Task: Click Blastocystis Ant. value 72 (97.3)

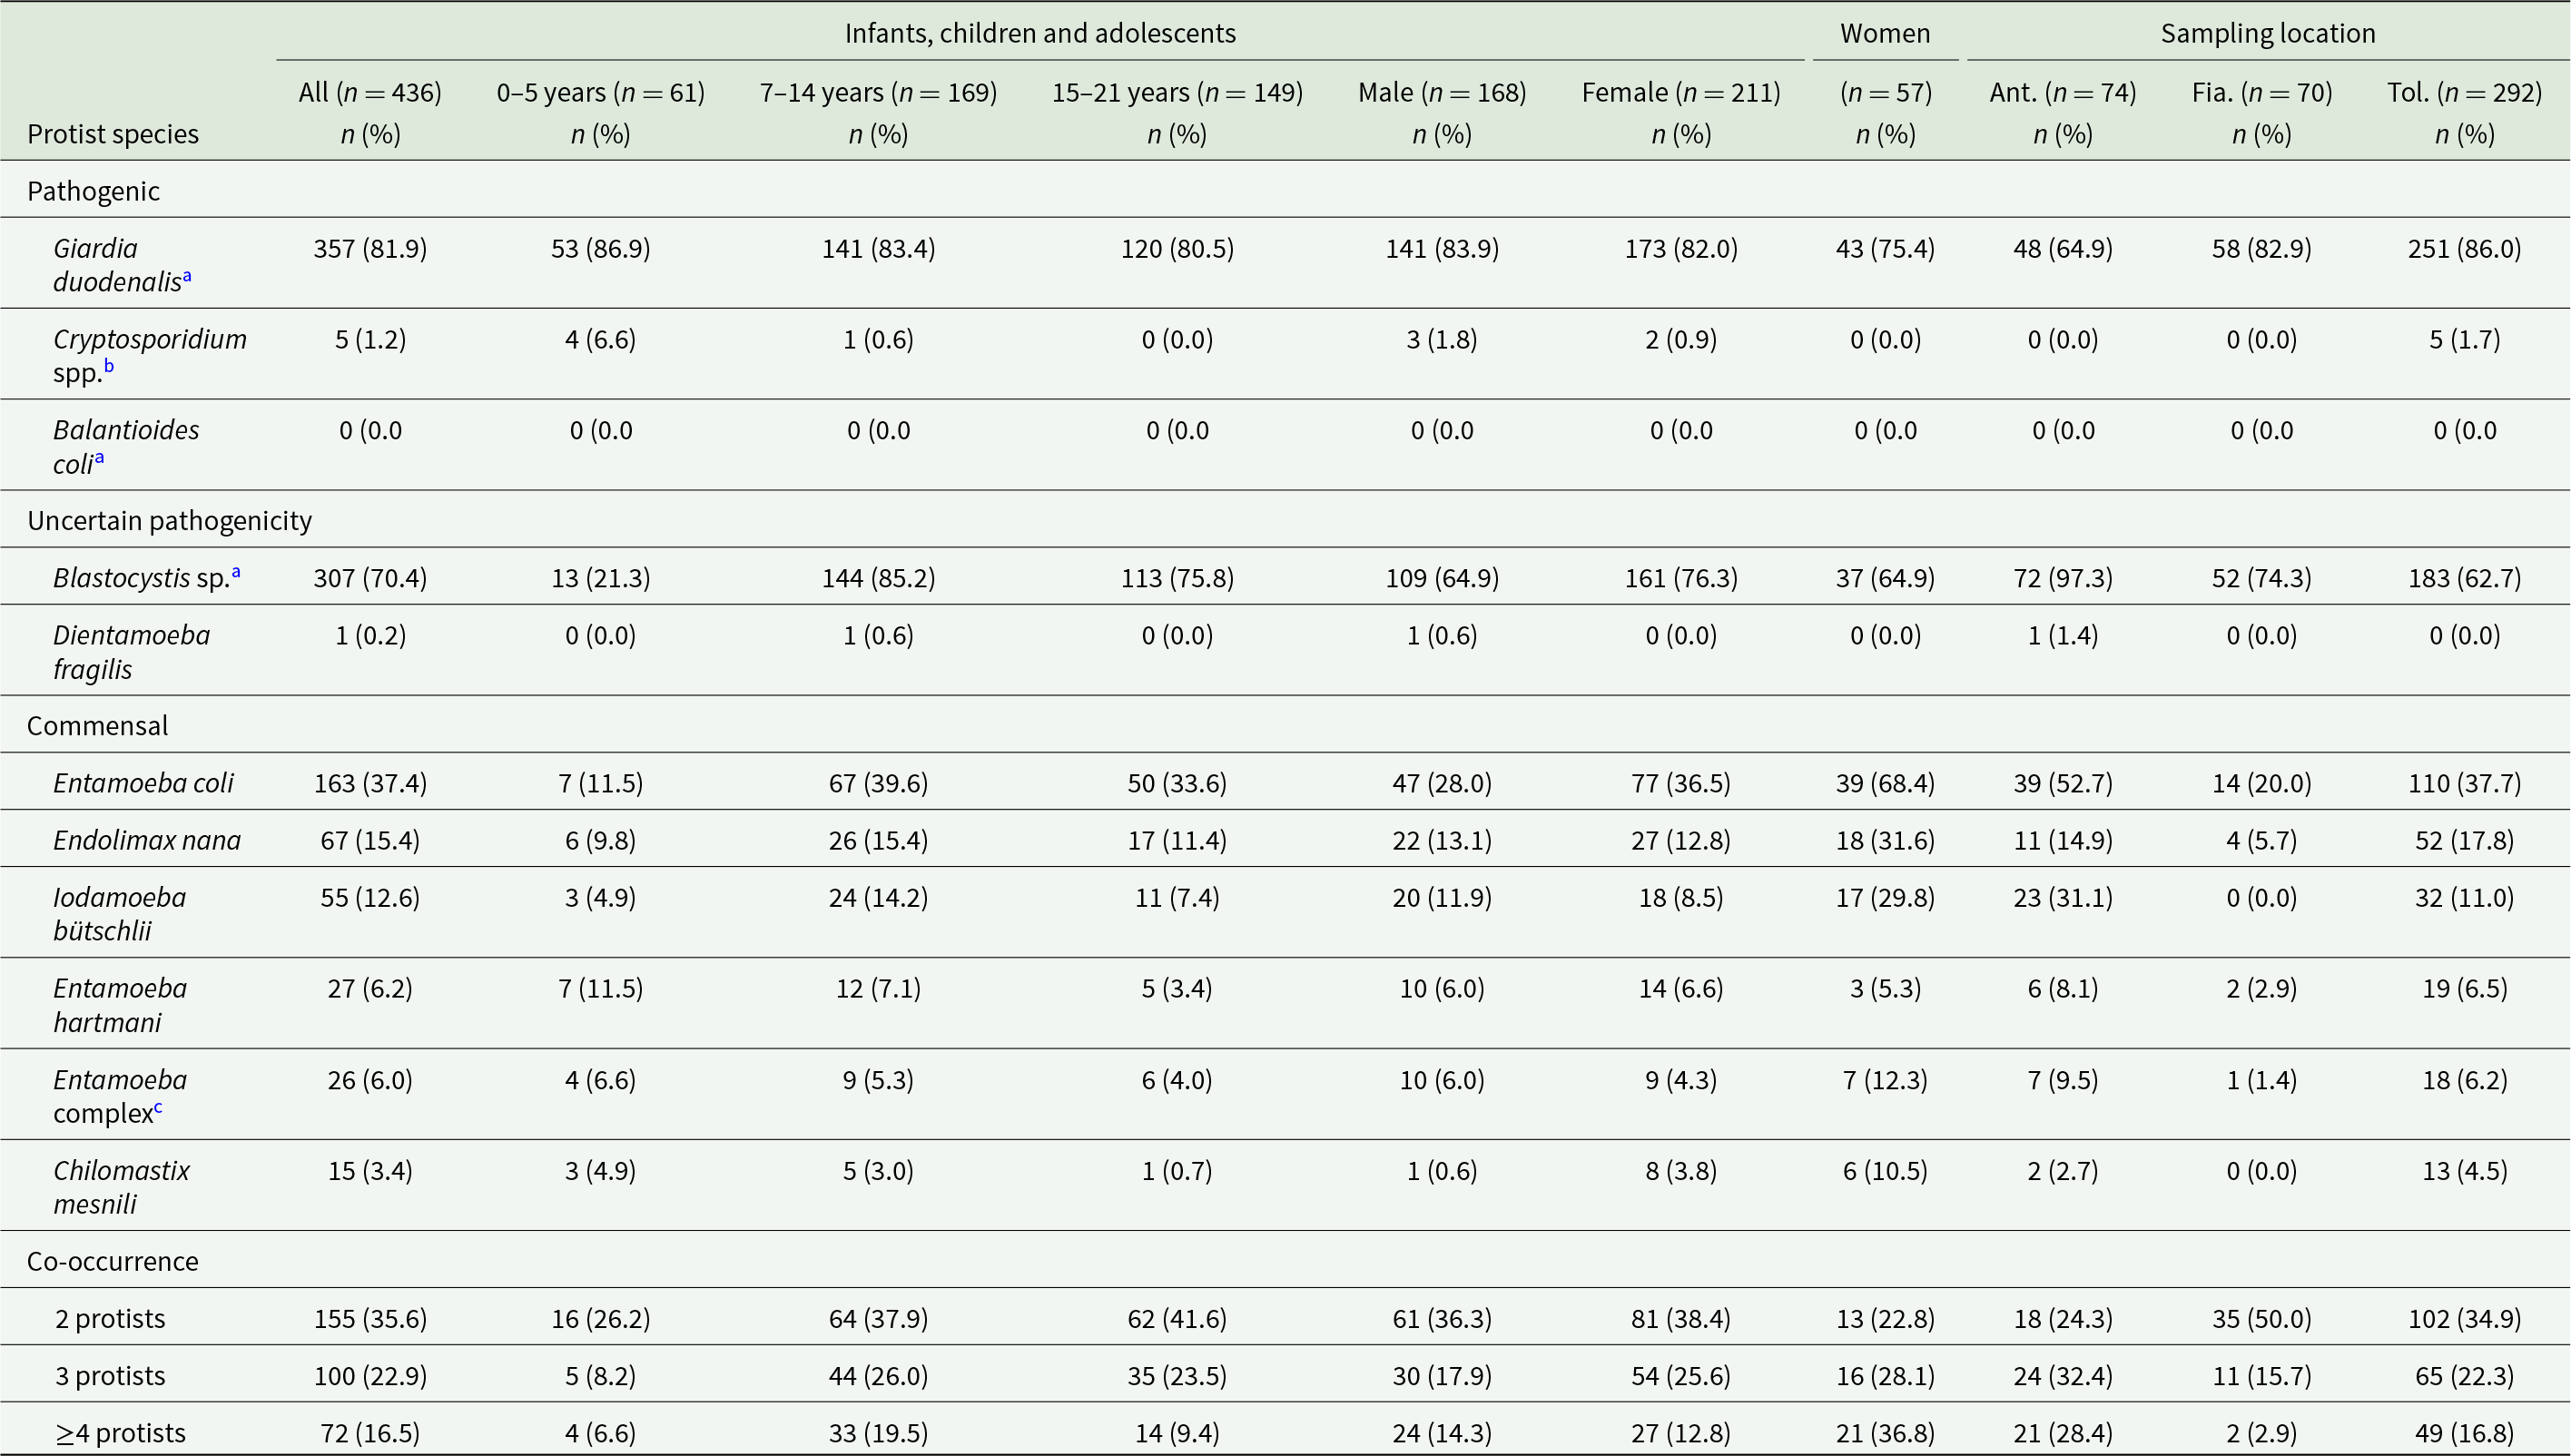Action: [2063, 578]
